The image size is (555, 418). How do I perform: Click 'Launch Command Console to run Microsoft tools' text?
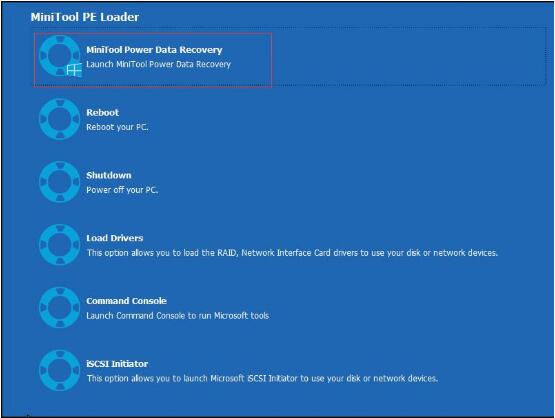pos(178,315)
